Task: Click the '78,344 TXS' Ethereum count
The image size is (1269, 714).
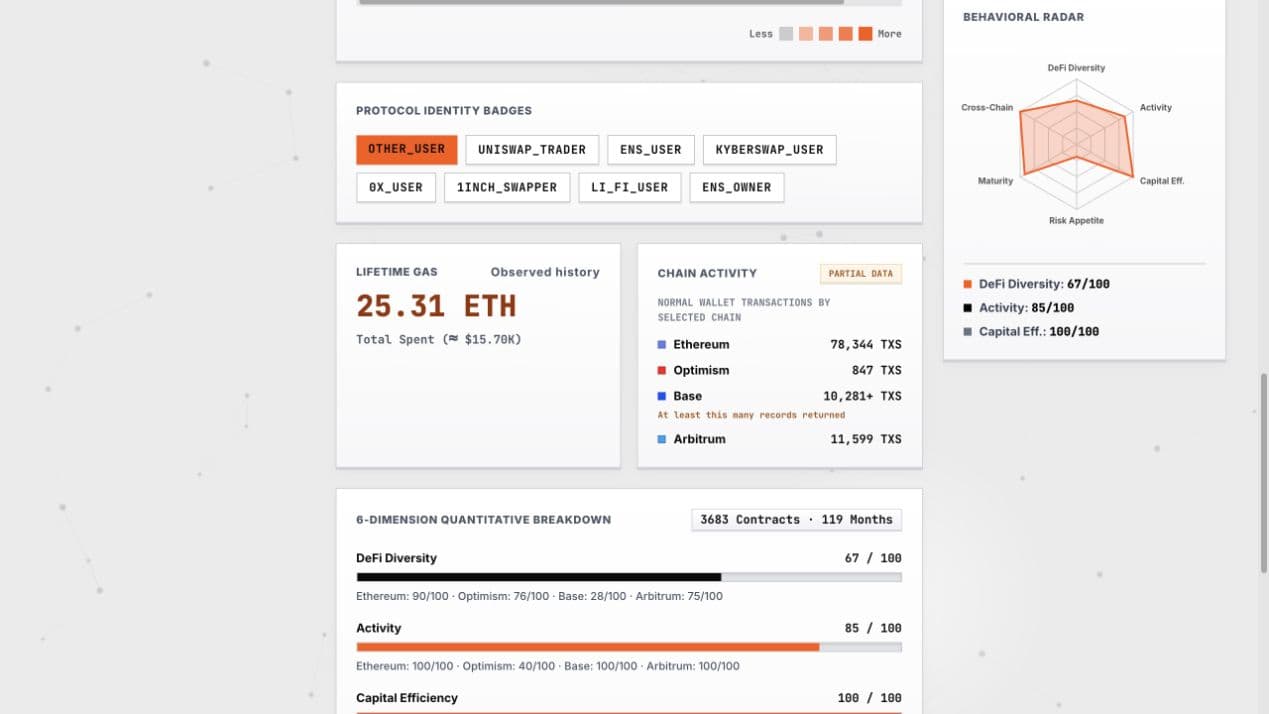Action: click(x=866, y=345)
